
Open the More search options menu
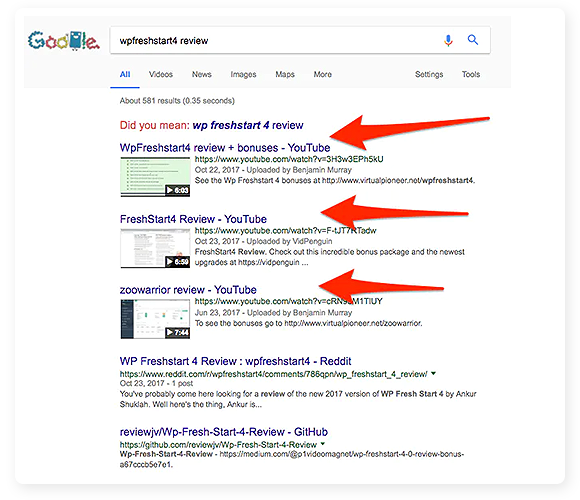pyautogui.click(x=323, y=74)
